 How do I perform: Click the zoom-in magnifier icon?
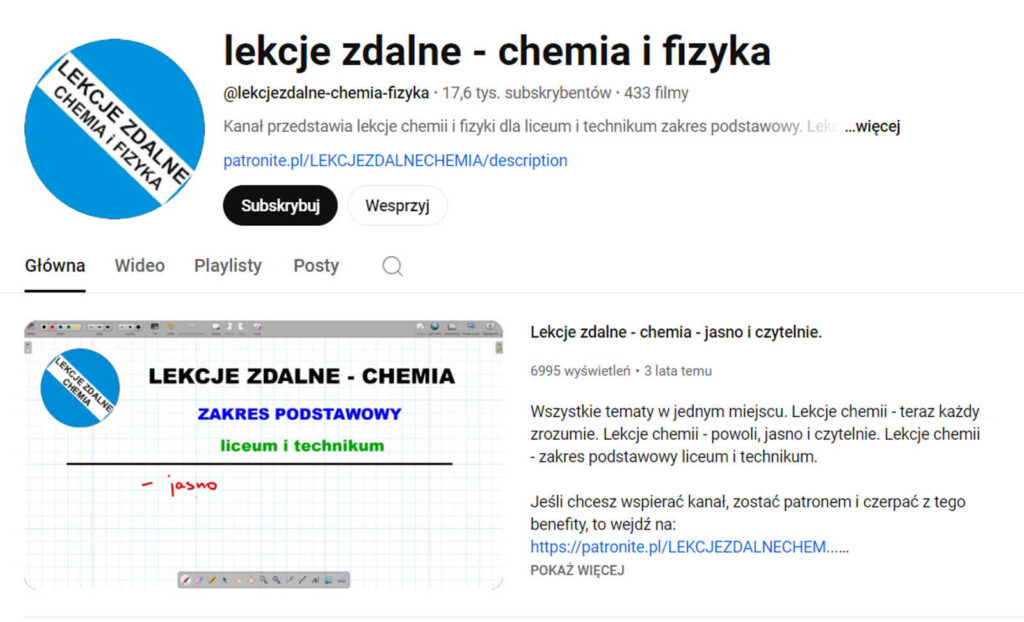(263, 580)
